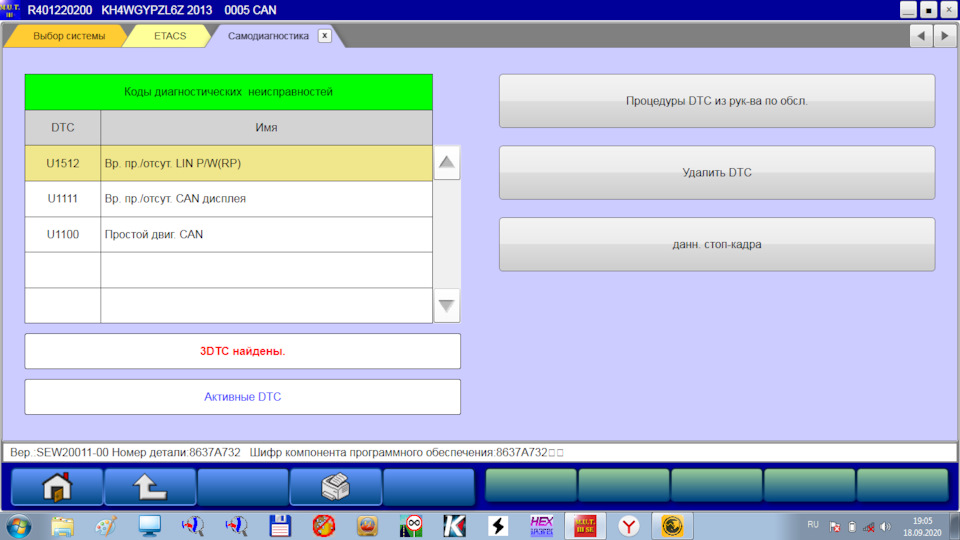Open данн. стоп-кадра
This screenshot has width=960, height=540.
pos(717,244)
